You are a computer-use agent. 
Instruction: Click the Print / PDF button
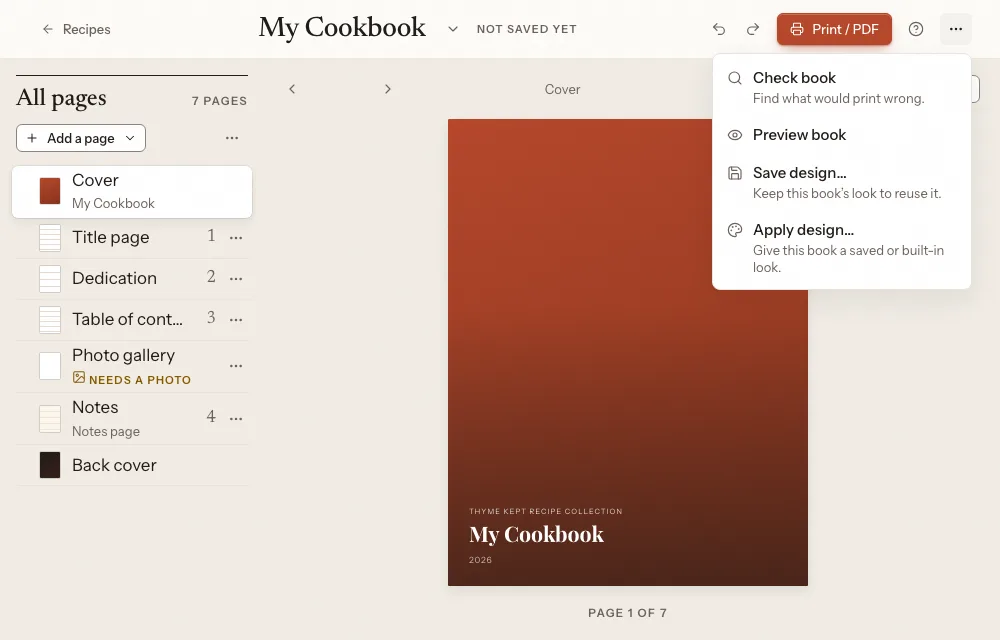834,29
